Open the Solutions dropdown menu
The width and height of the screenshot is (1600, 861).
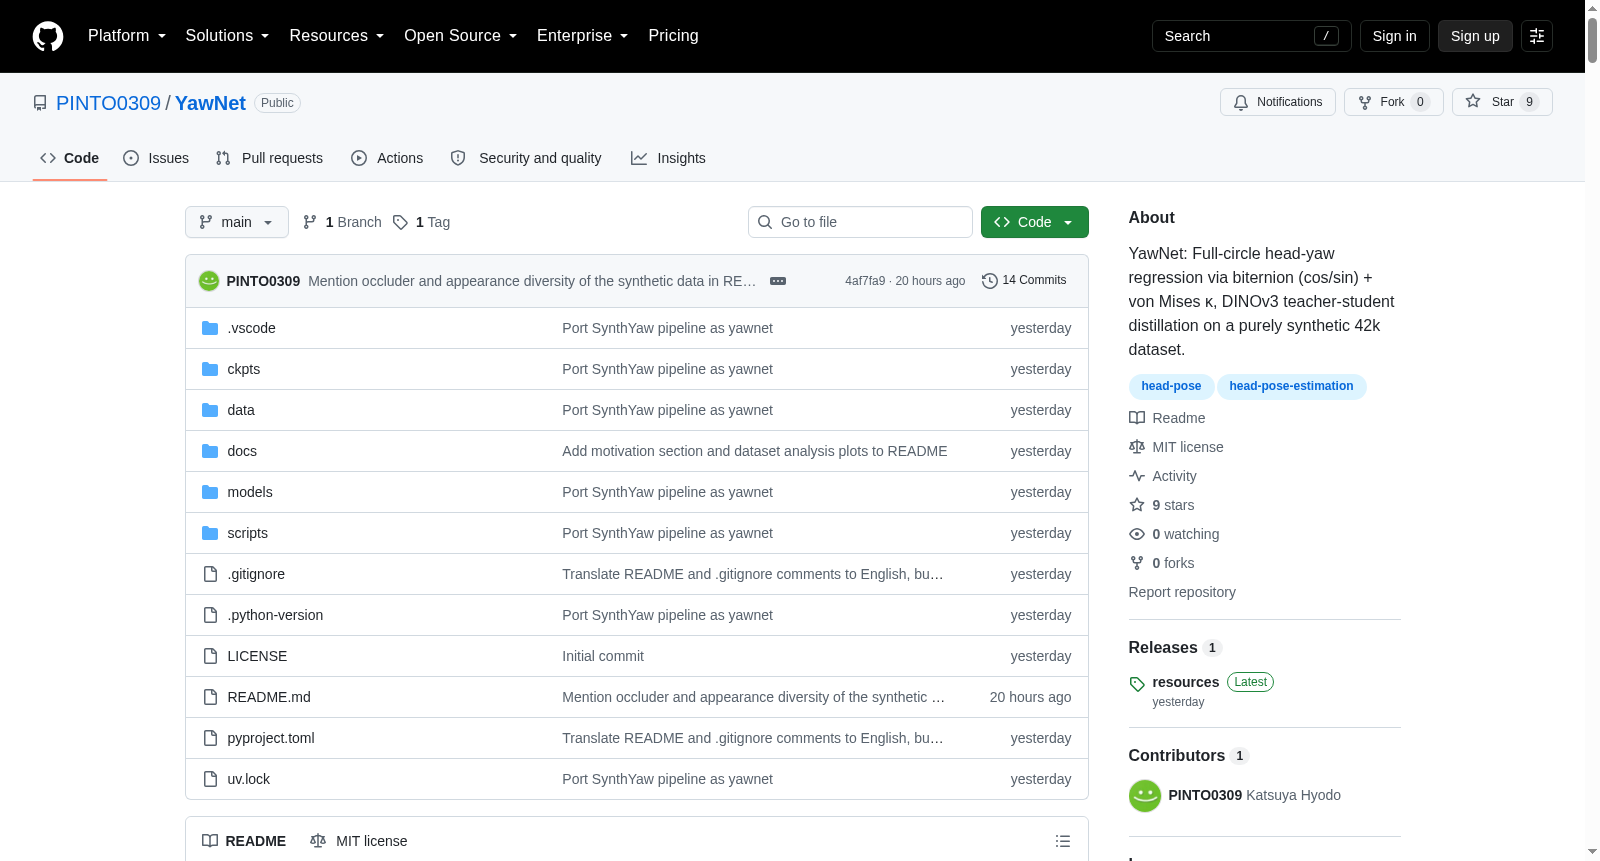click(227, 36)
